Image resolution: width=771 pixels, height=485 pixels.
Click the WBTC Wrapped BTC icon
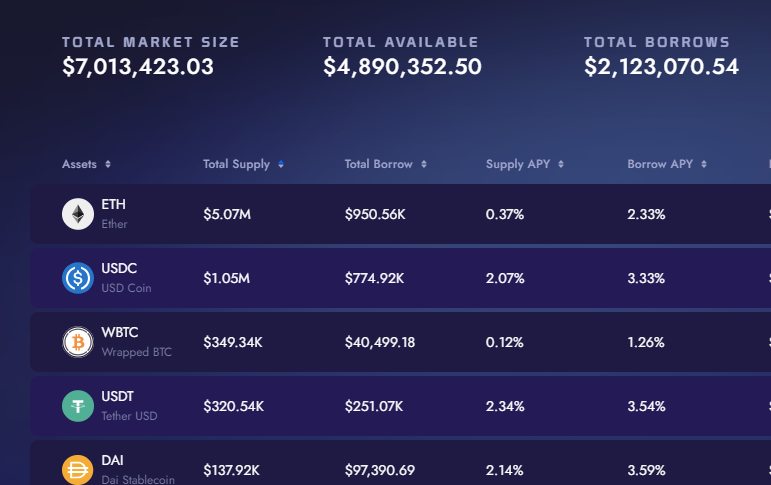pos(78,342)
